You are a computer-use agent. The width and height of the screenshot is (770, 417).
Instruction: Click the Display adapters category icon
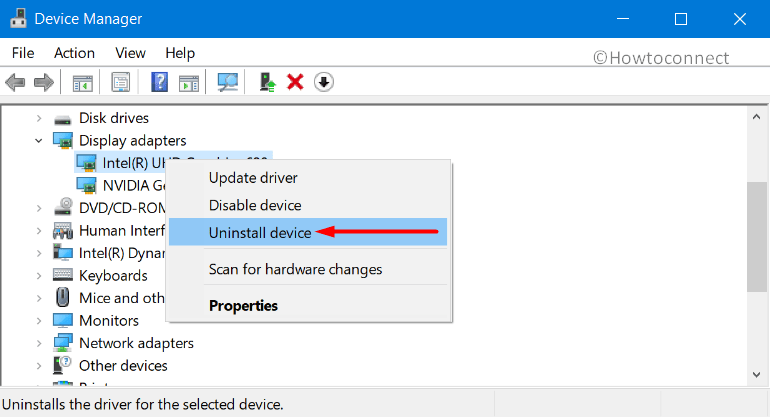(x=63, y=140)
